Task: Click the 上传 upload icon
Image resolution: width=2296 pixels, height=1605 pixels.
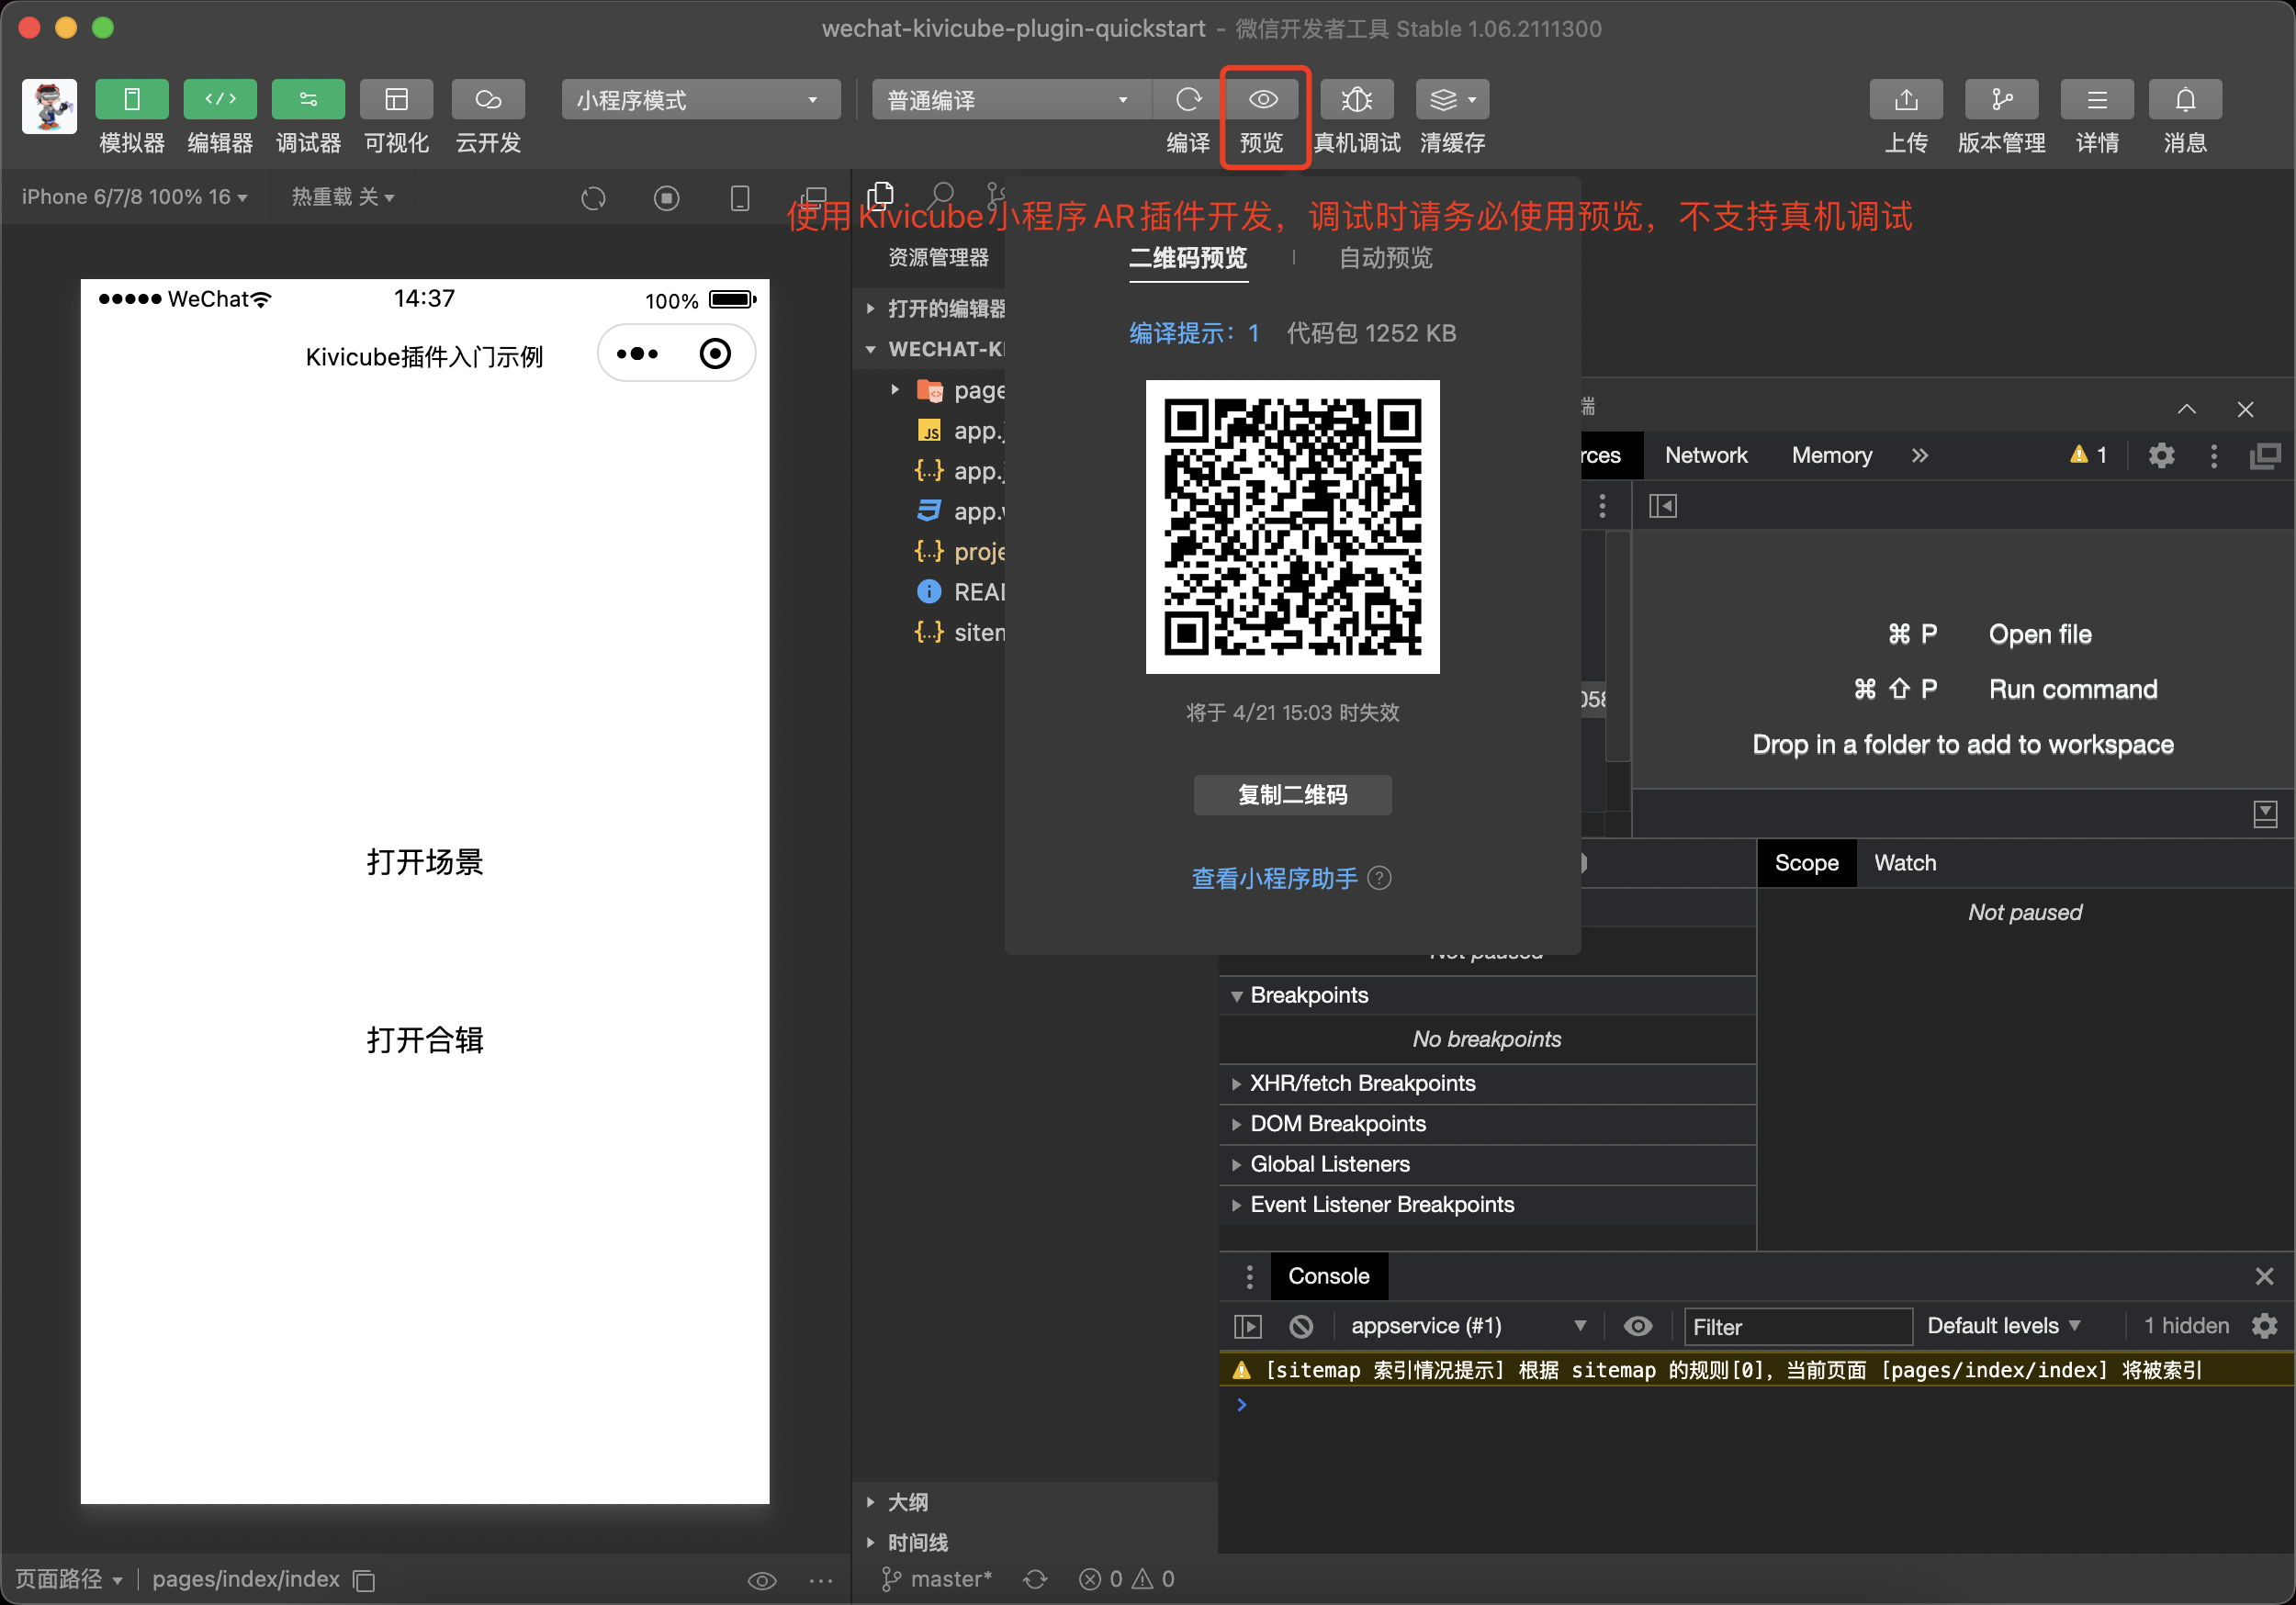Action: [1905, 99]
